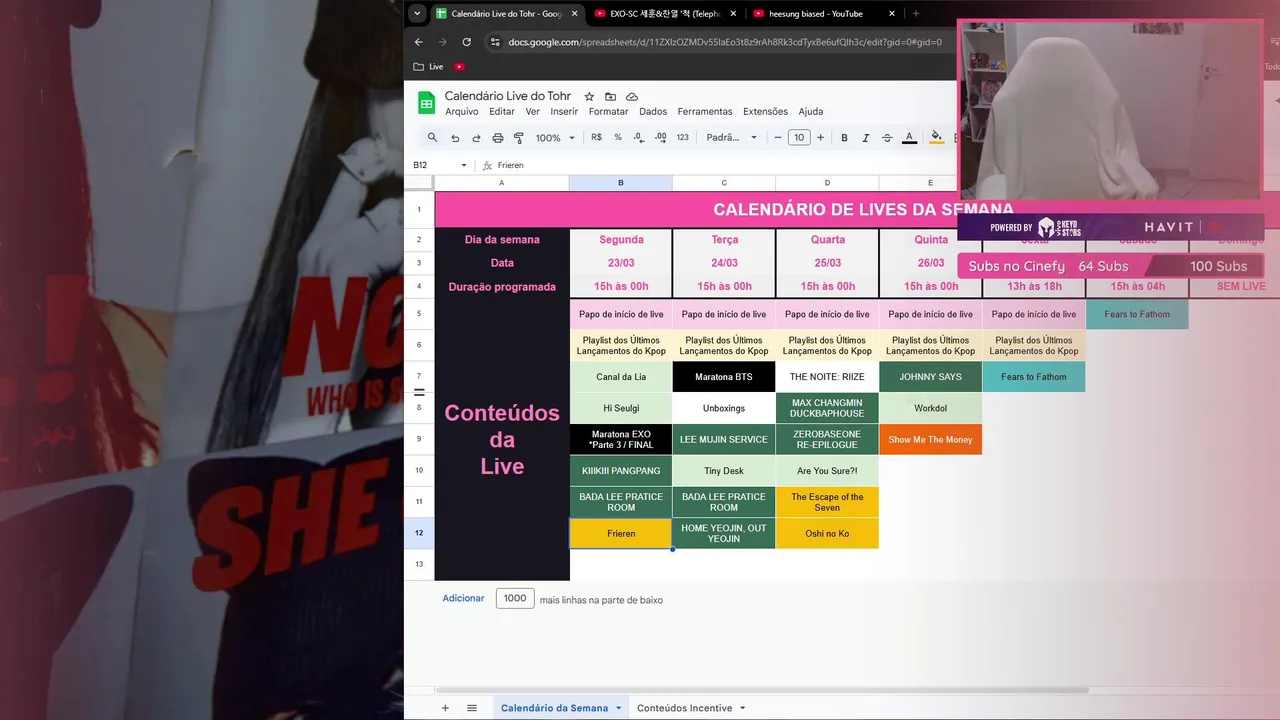Add a new sheet with plus
Viewport: 1280px width, 720px height.
(445, 708)
